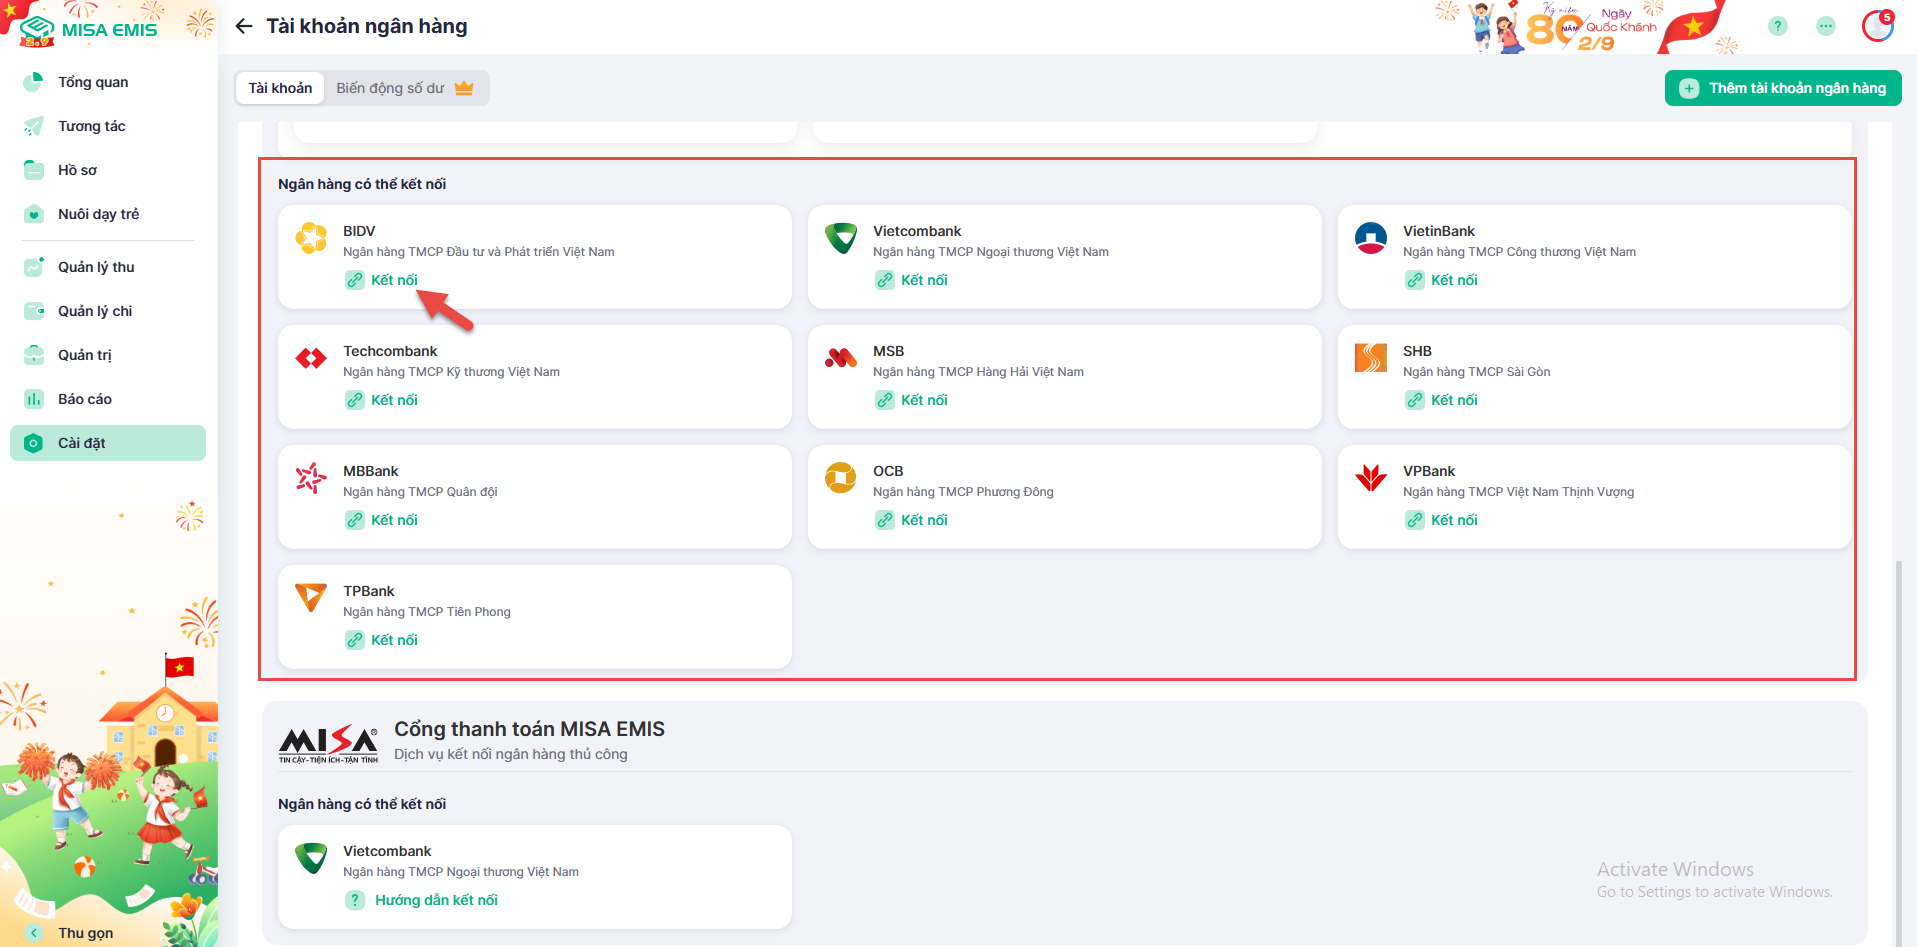
Task: Click Kết nối under TPBank
Action: coord(382,640)
